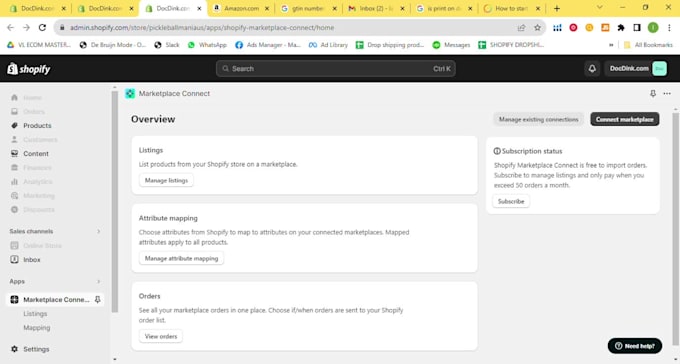Click the Marketplace Connect app icon in the title bar
Image resolution: width=680 pixels, height=364 pixels.
pos(130,93)
